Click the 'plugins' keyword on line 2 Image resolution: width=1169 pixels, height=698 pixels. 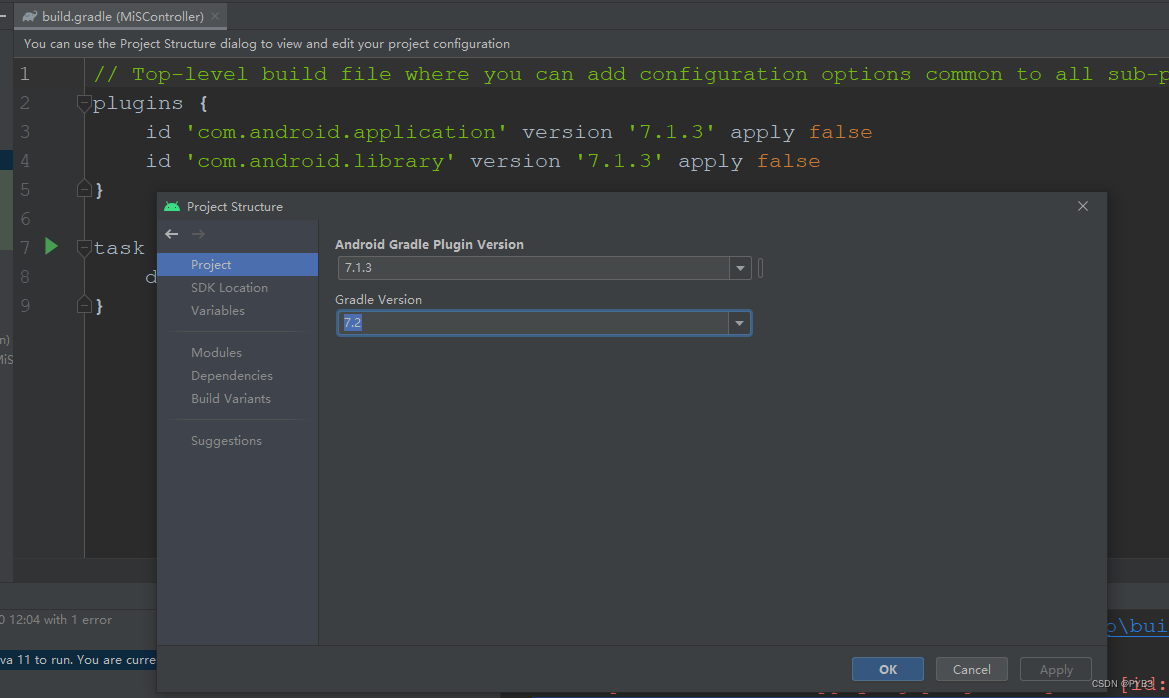tap(138, 103)
